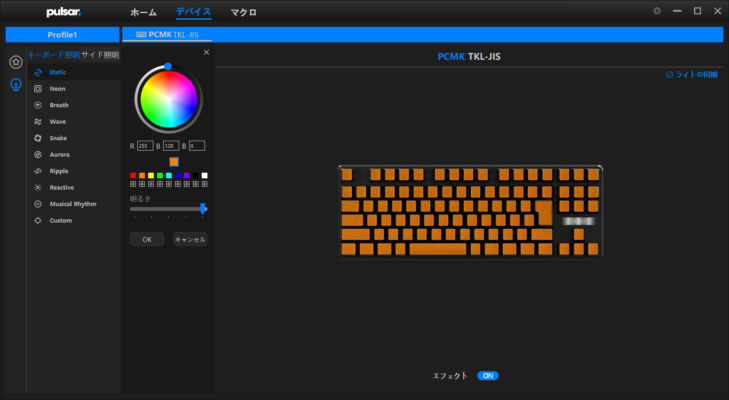Click the custom slot under the red swatch
This screenshot has height=400, width=729.
(x=133, y=184)
